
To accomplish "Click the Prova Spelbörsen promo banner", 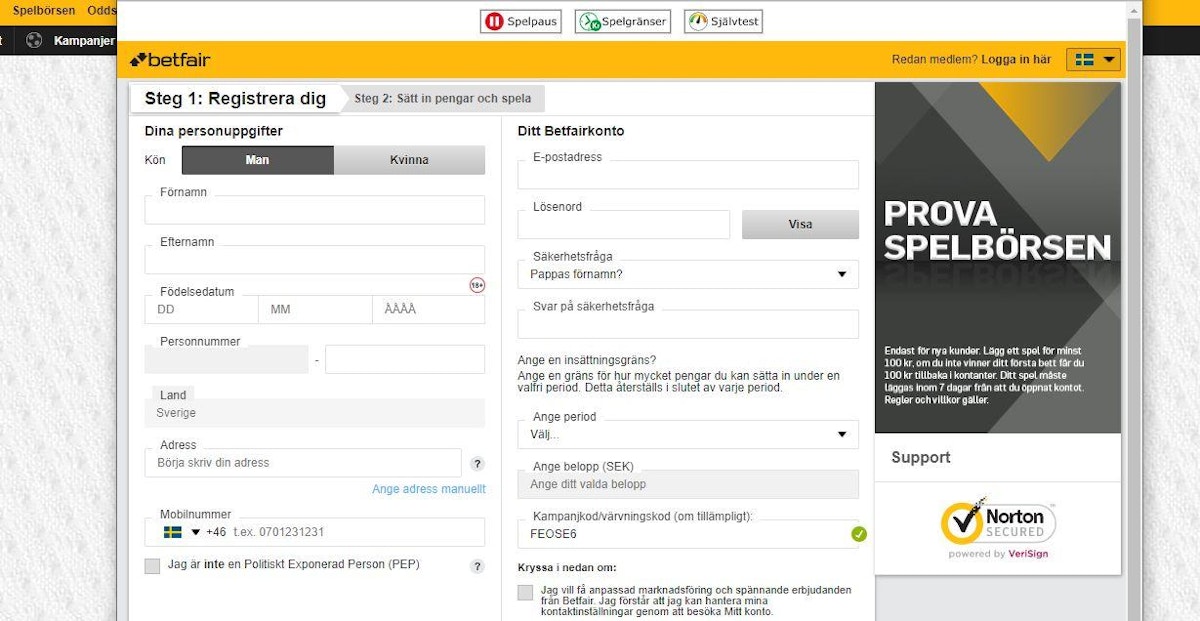I will pyautogui.click(x=998, y=258).
